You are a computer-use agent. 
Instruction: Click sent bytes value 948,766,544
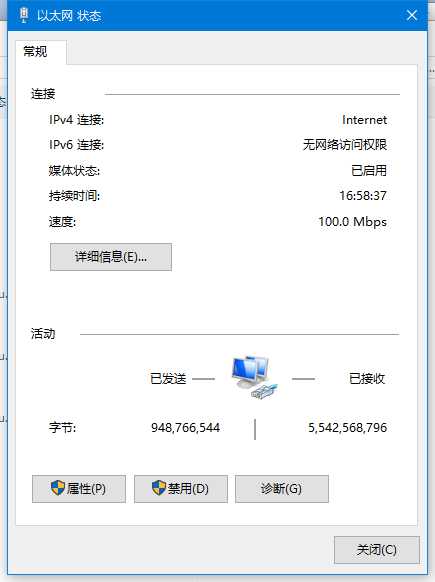[185, 428]
